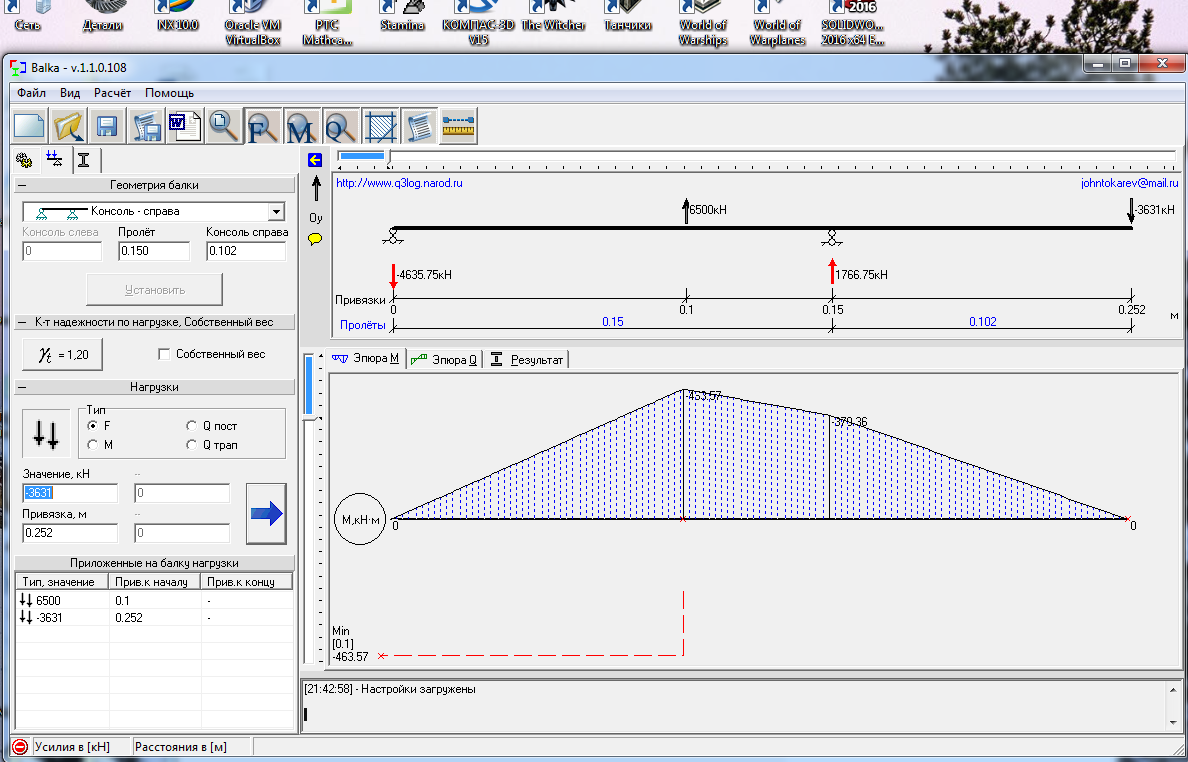The image size is (1188, 762).
Task: Toggle the hatching grid toolbar icon
Action: coord(380,126)
